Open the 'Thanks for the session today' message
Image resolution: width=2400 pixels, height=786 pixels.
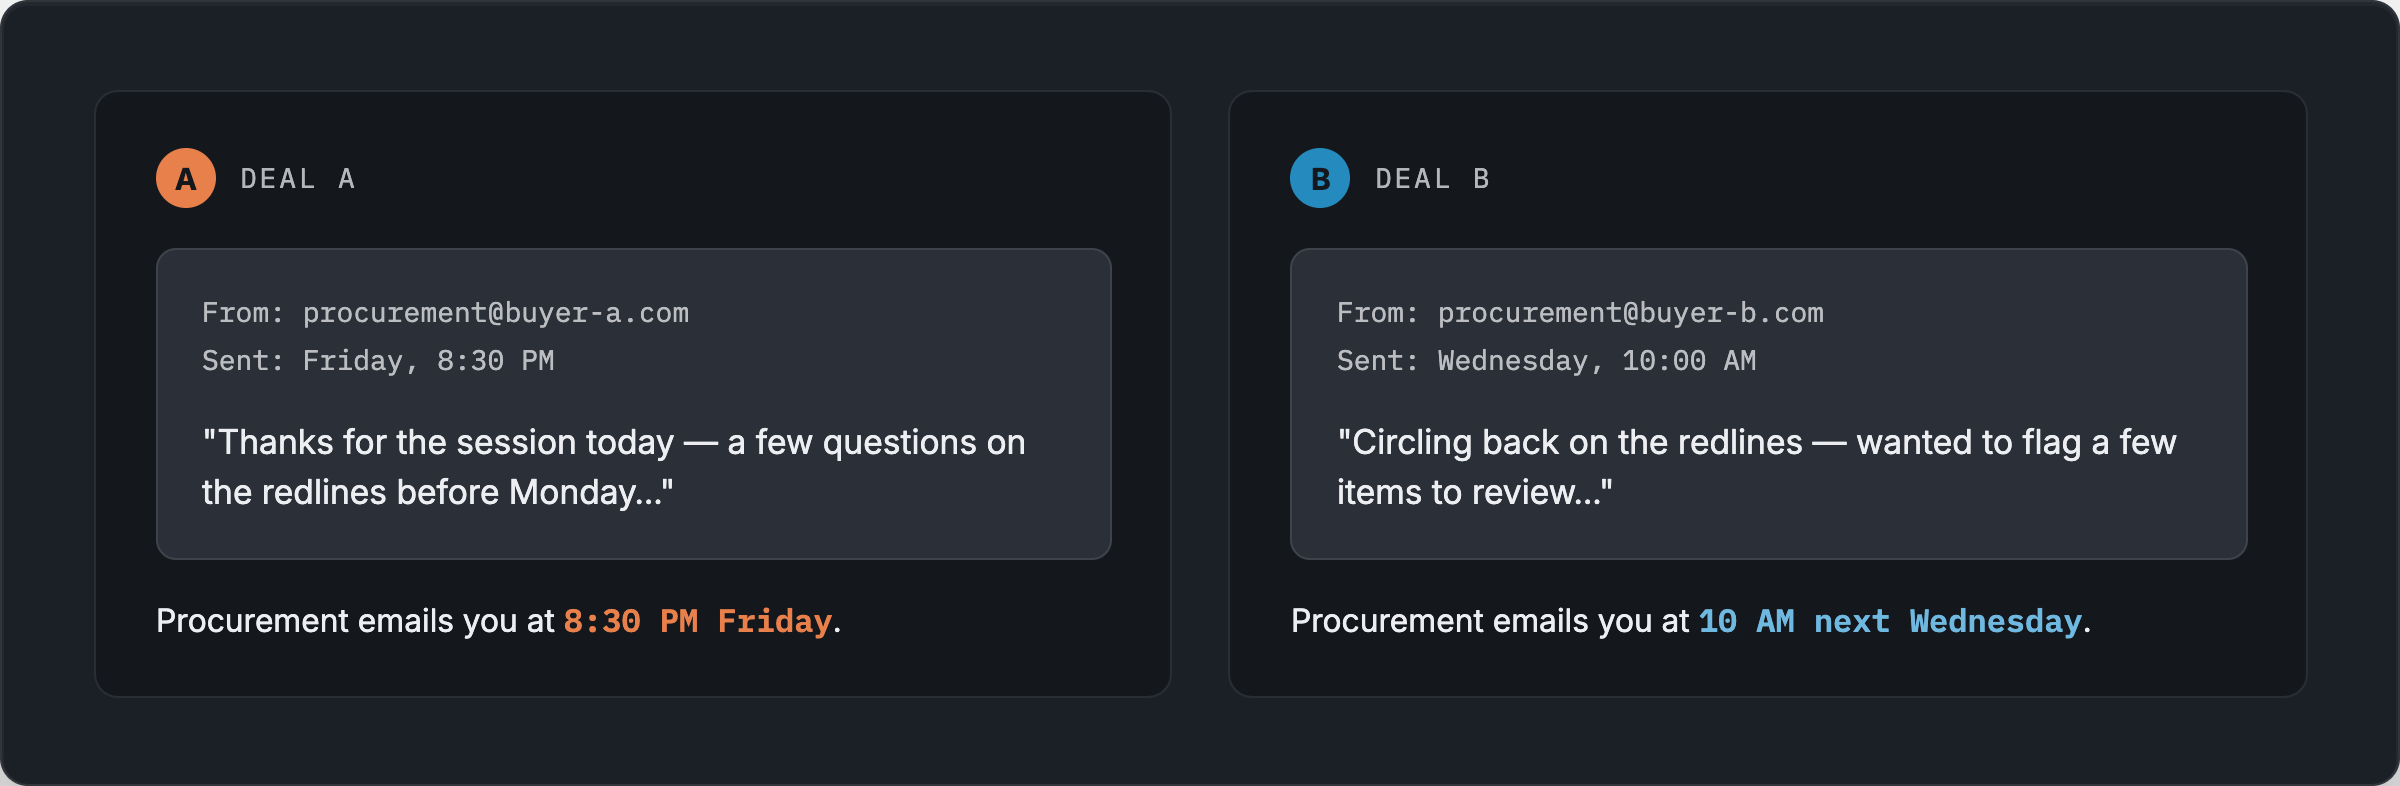click(614, 467)
